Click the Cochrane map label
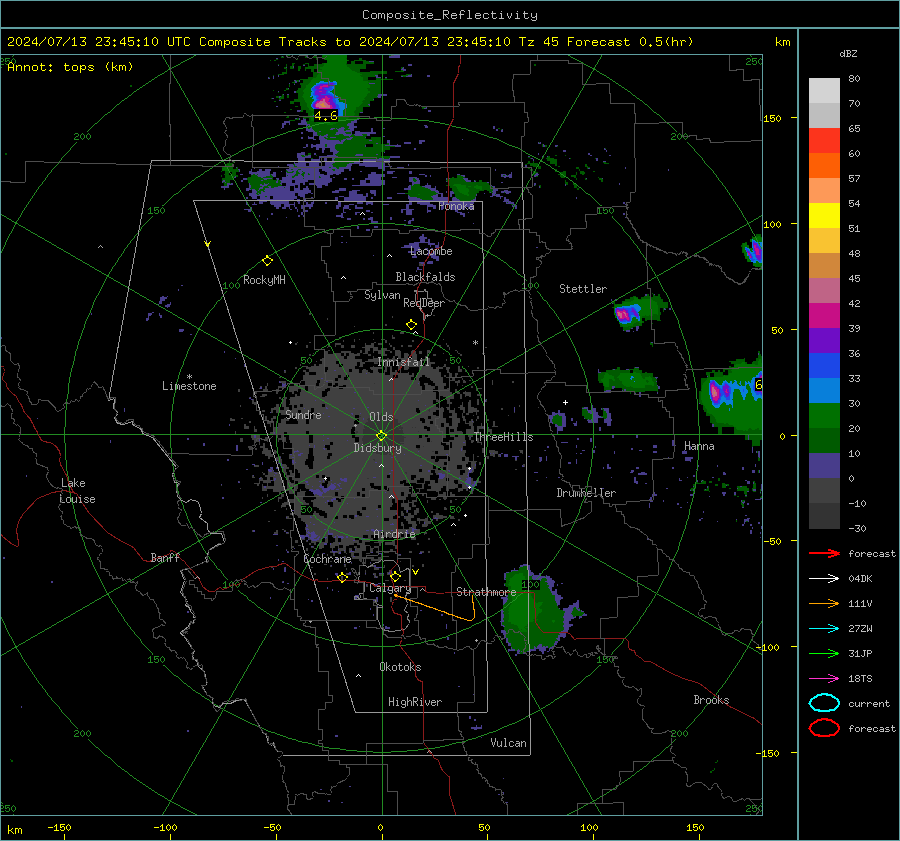The width and height of the screenshot is (900, 841). [327, 559]
